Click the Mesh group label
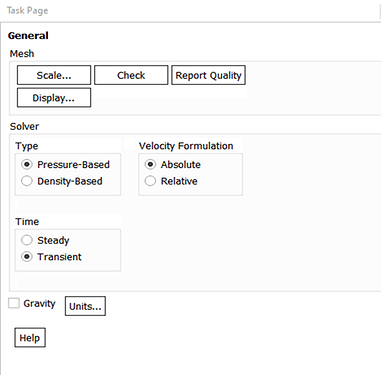Image resolution: width=381 pixels, height=375 pixels. (x=22, y=53)
